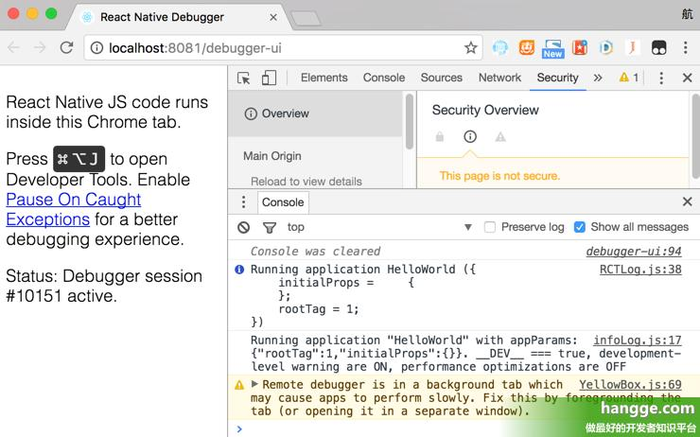Select the Console drawer tab
700x437 pixels.
click(283, 202)
